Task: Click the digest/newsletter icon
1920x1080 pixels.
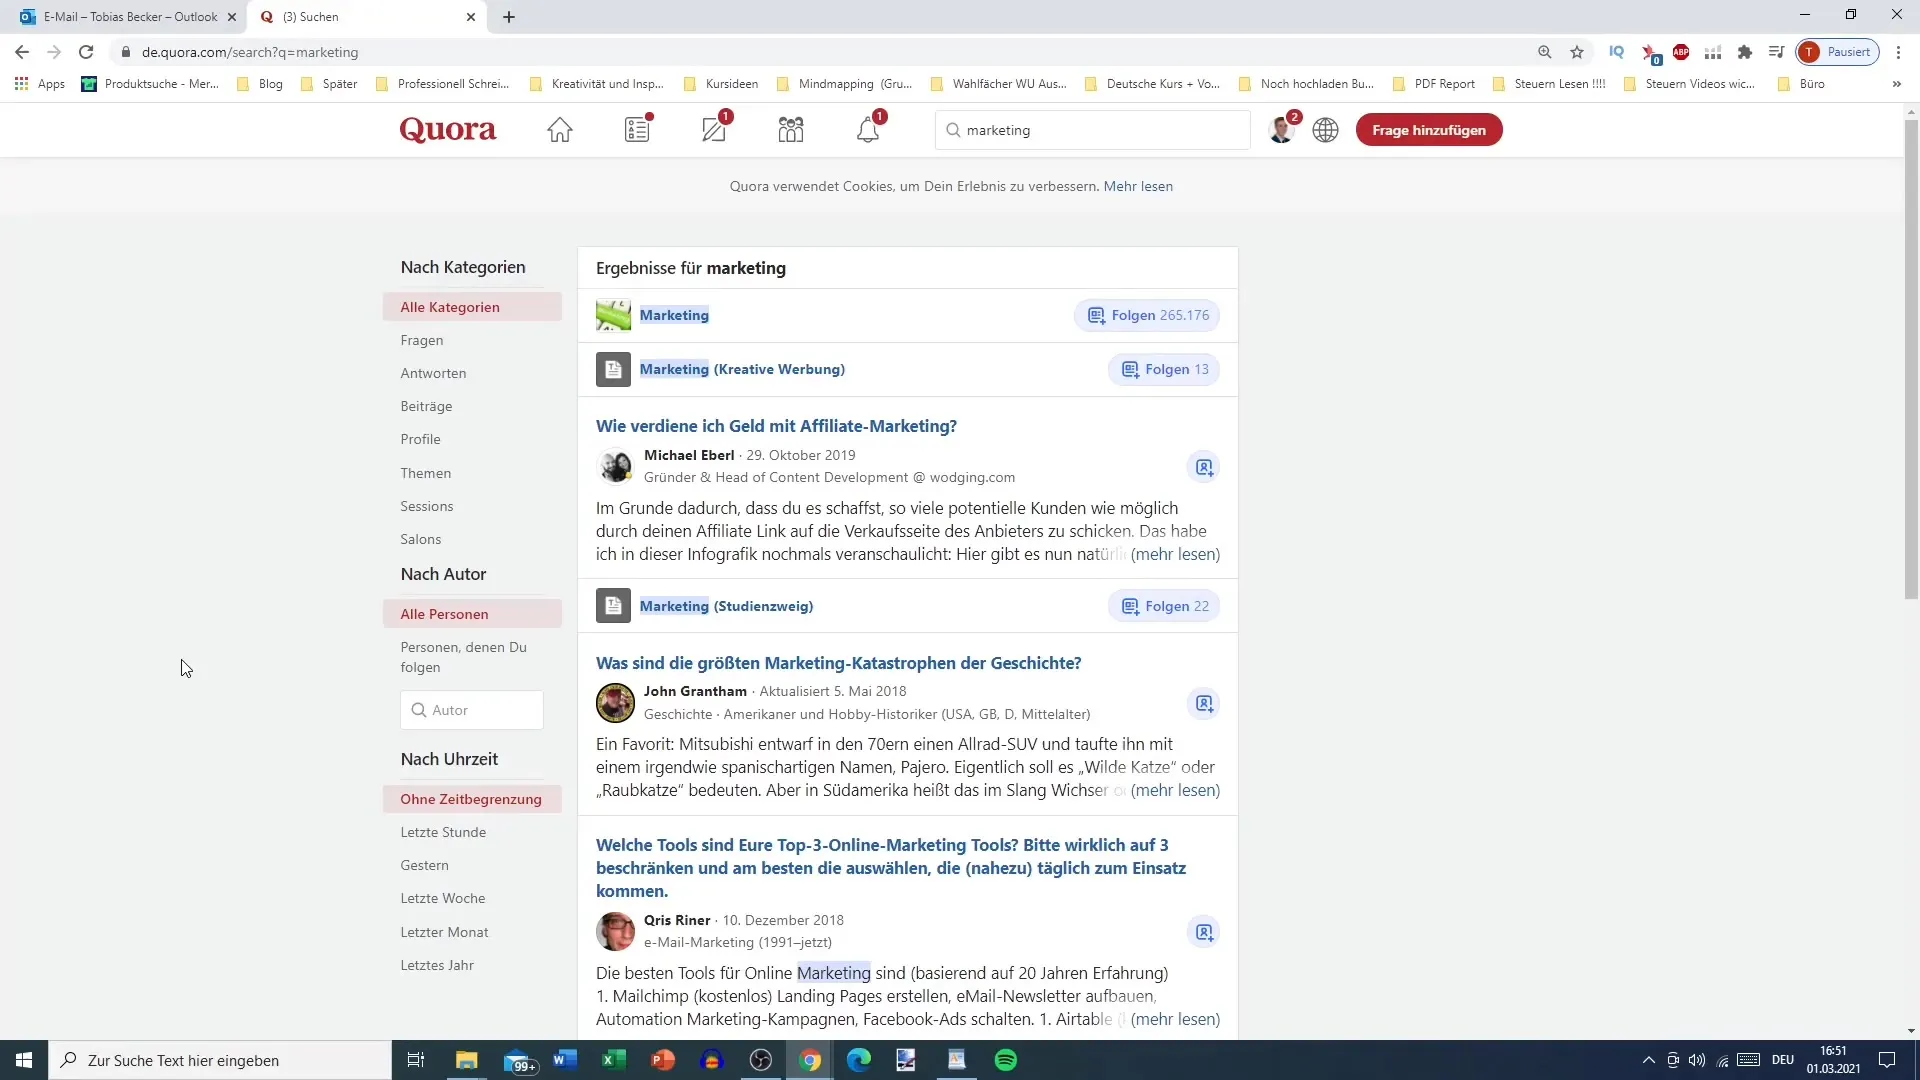Action: (636, 129)
